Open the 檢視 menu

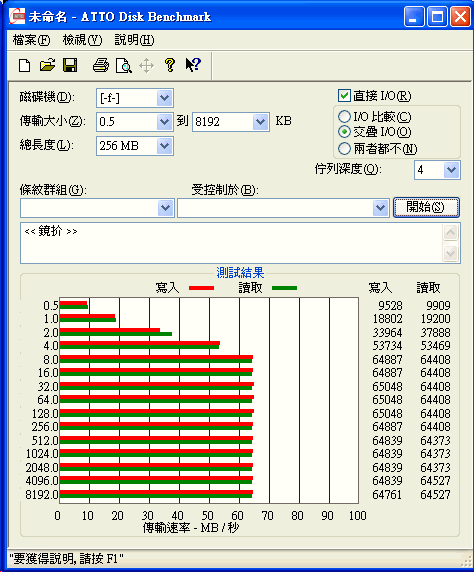click(x=82, y=40)
